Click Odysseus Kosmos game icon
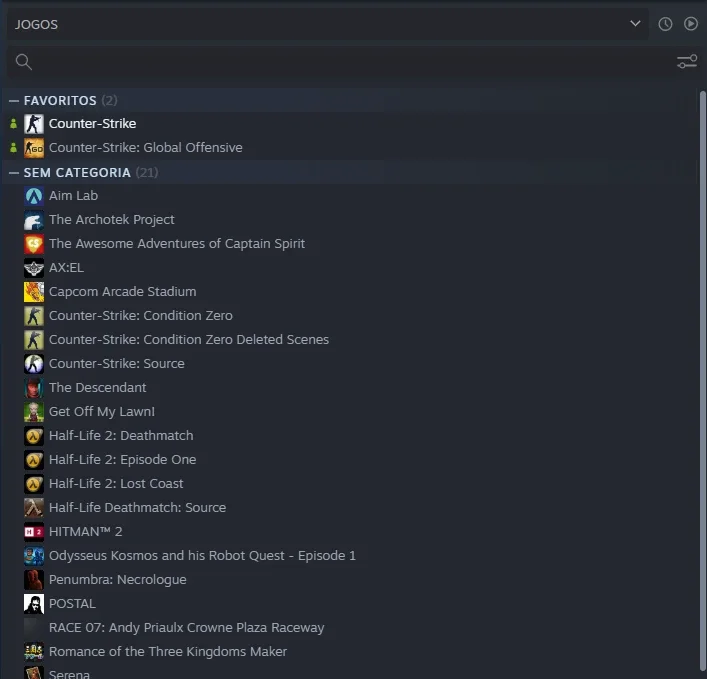The image size is (707, 679). point(34,556)
